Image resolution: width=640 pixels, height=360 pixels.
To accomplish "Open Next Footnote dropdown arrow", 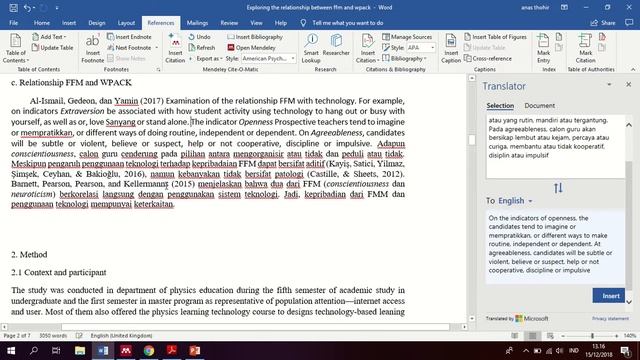I will 157,48.
